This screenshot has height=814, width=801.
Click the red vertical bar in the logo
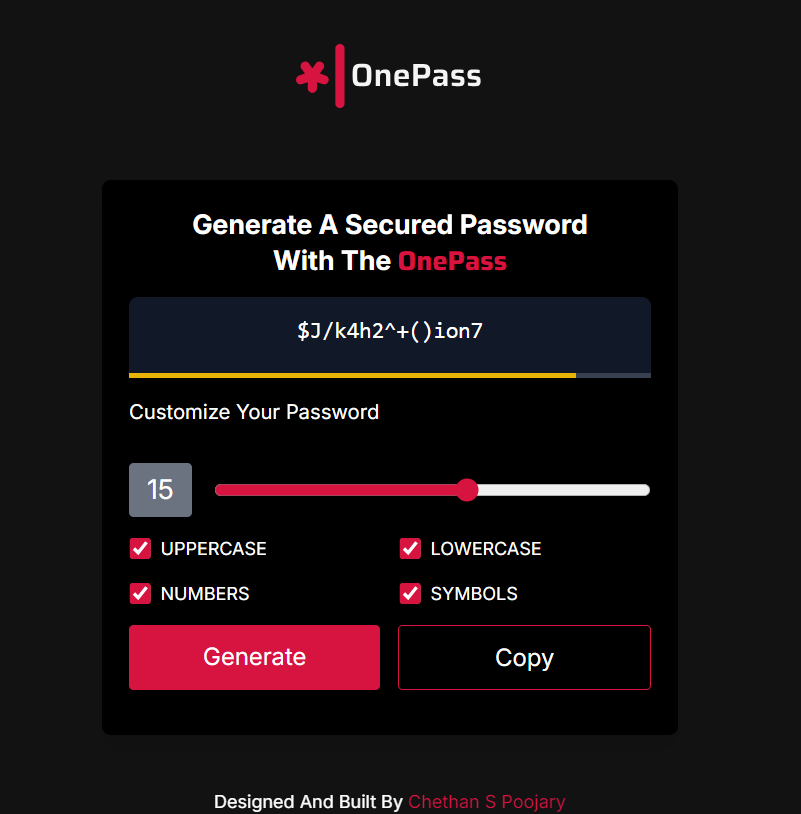(340, 76)
